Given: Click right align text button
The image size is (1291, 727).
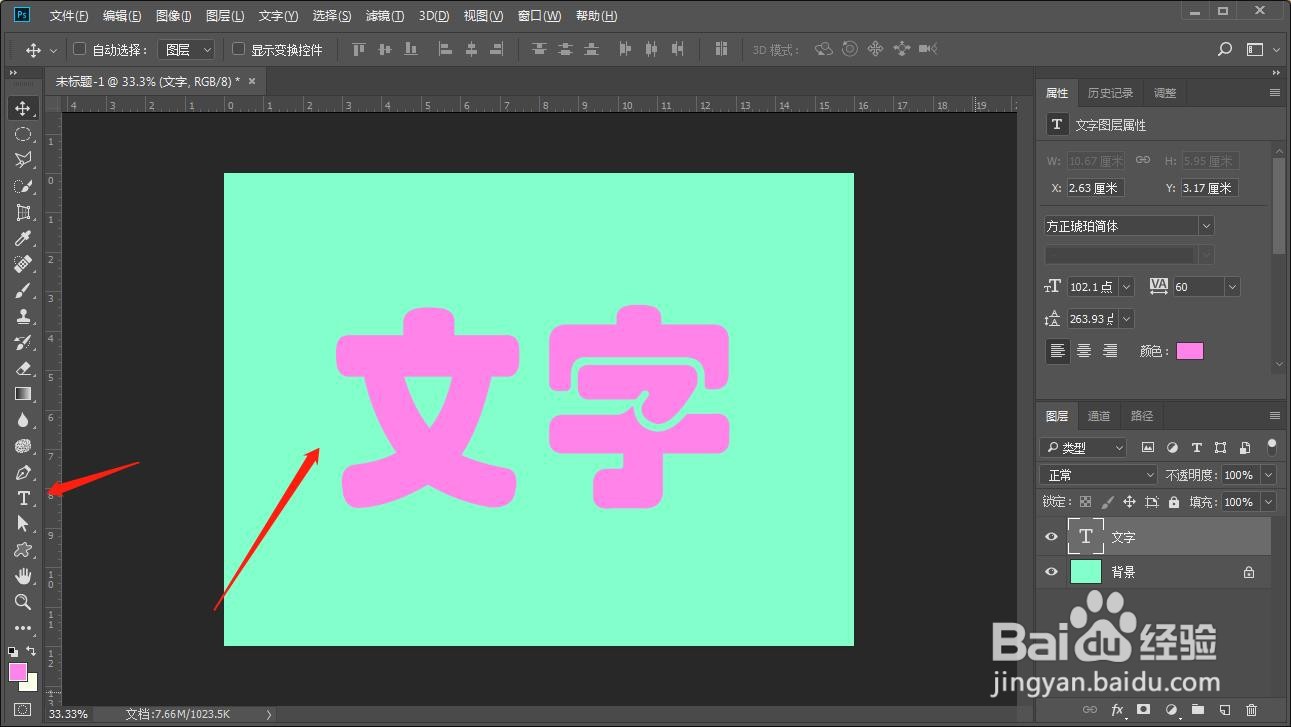Looking at the screenshot, I should point(1110,351).
